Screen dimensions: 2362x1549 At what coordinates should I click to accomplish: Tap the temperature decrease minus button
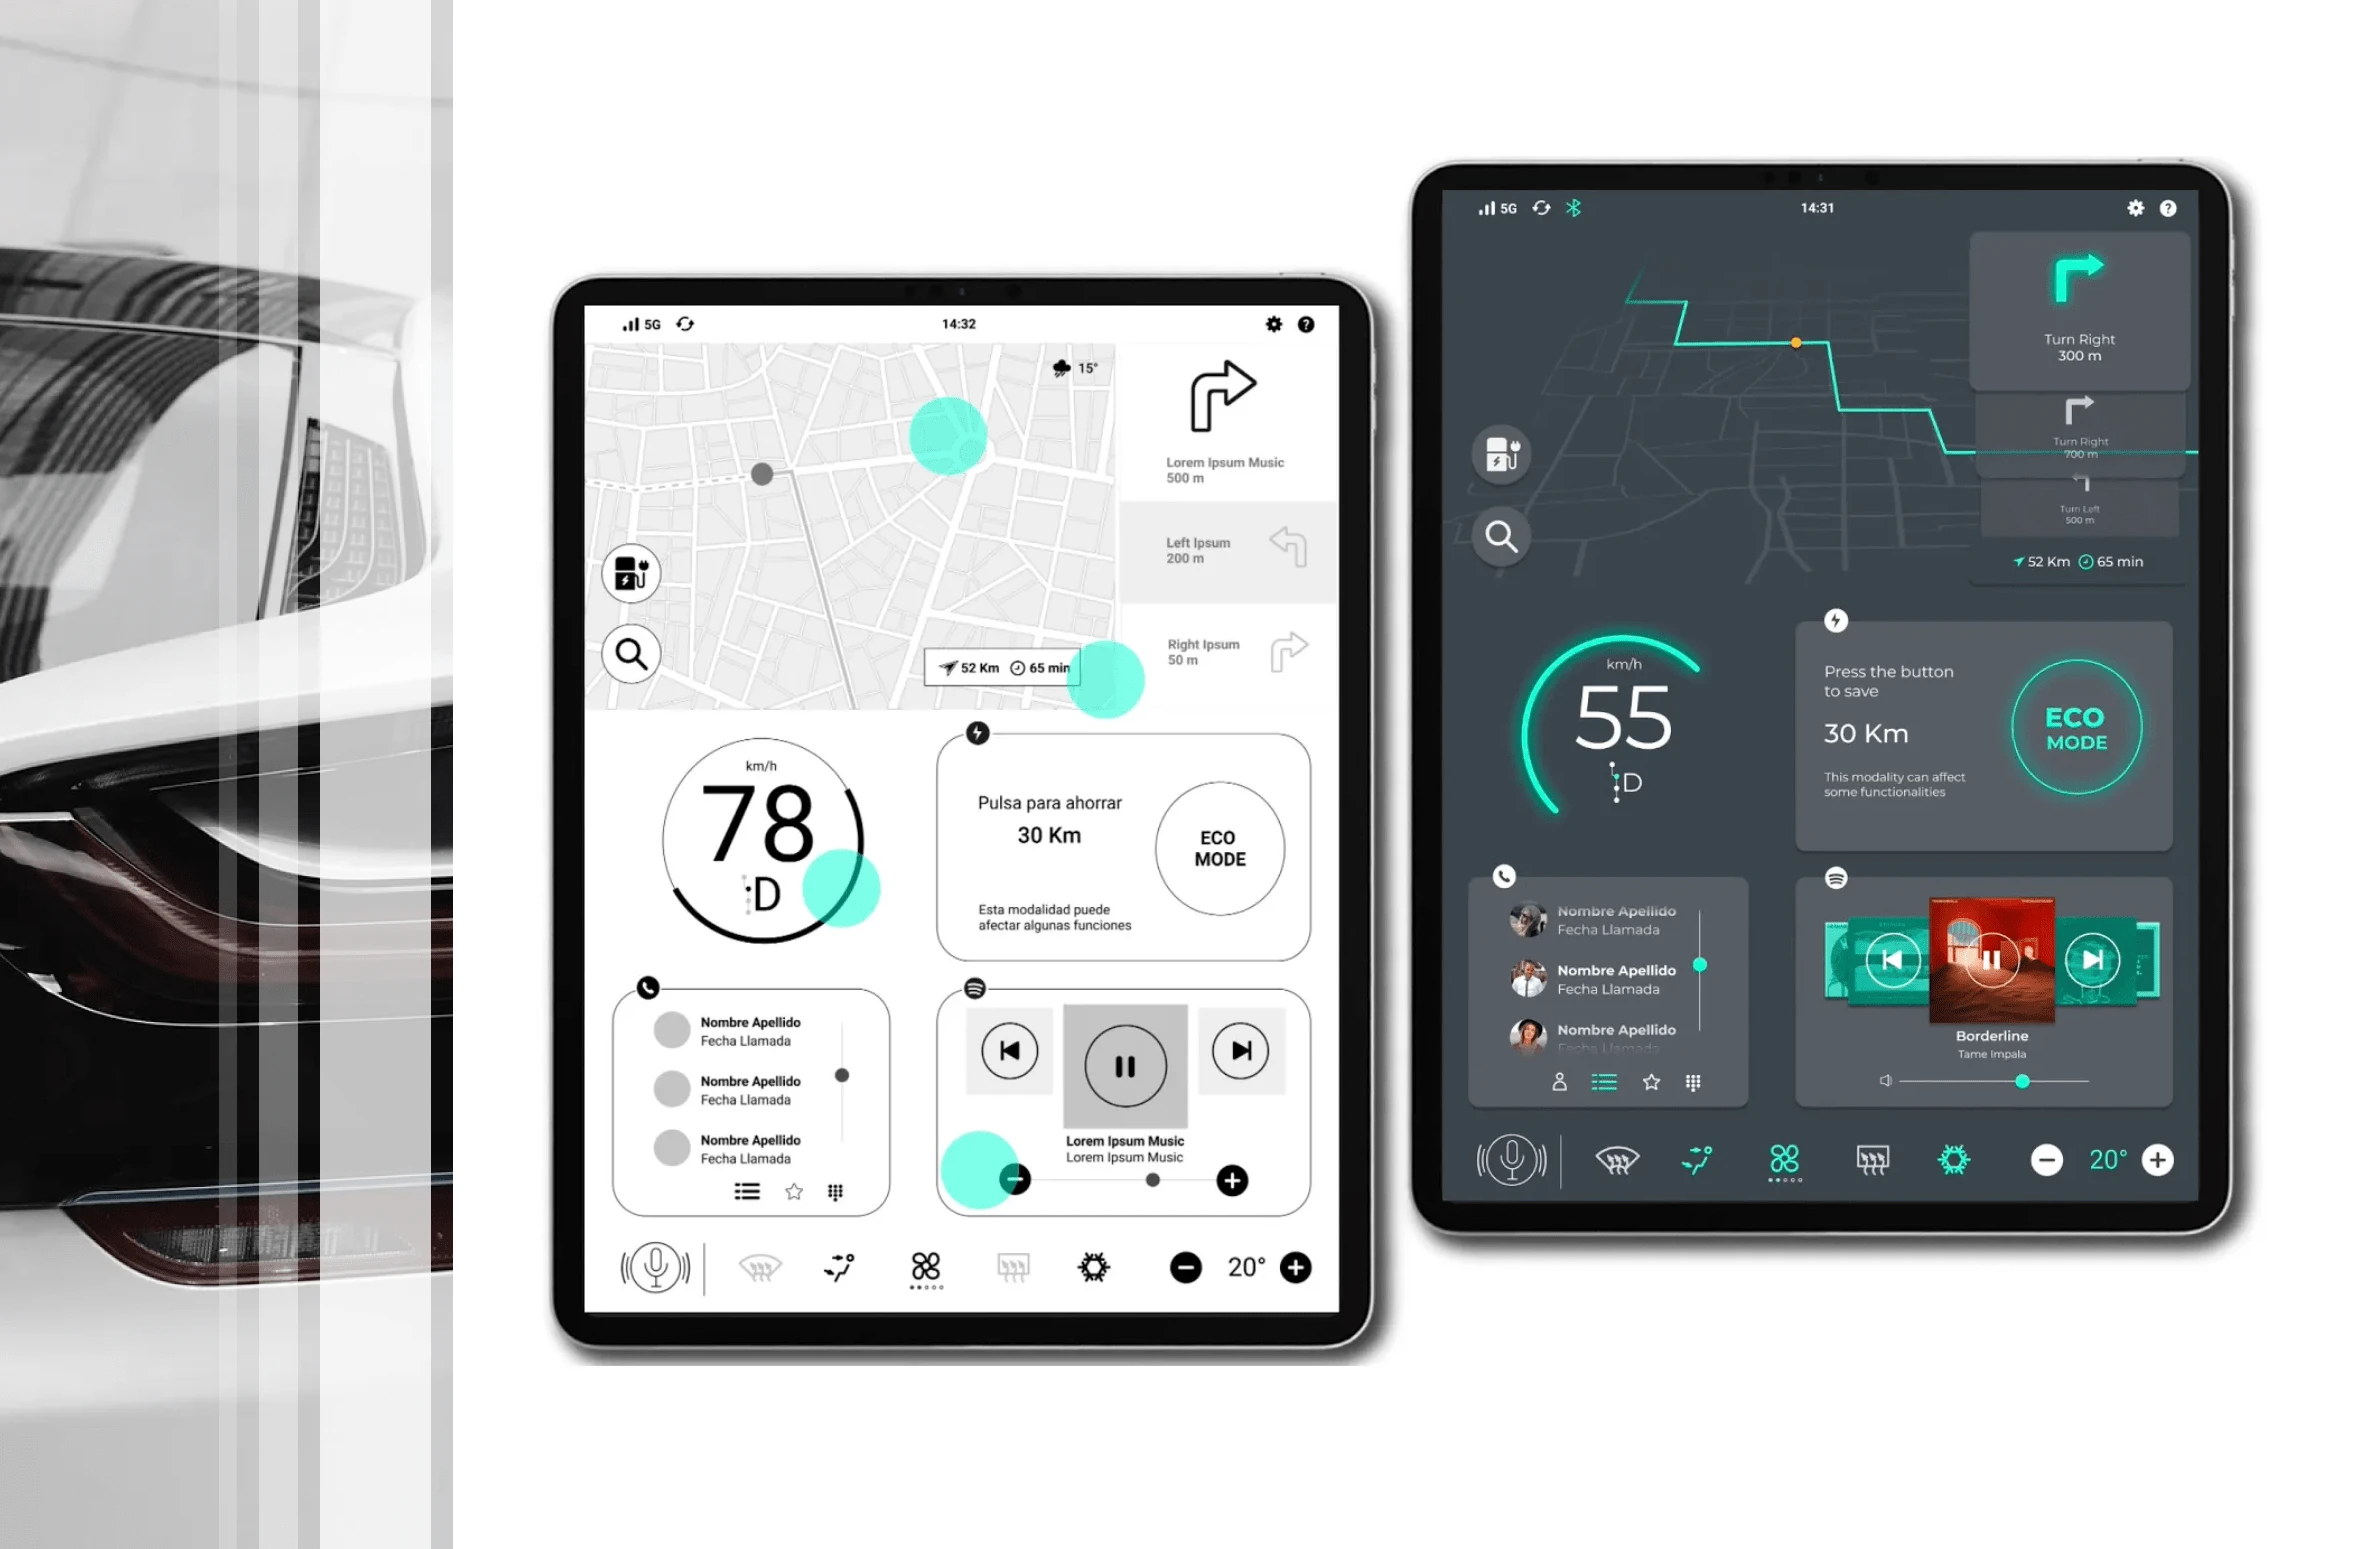coord(1185,1267)
